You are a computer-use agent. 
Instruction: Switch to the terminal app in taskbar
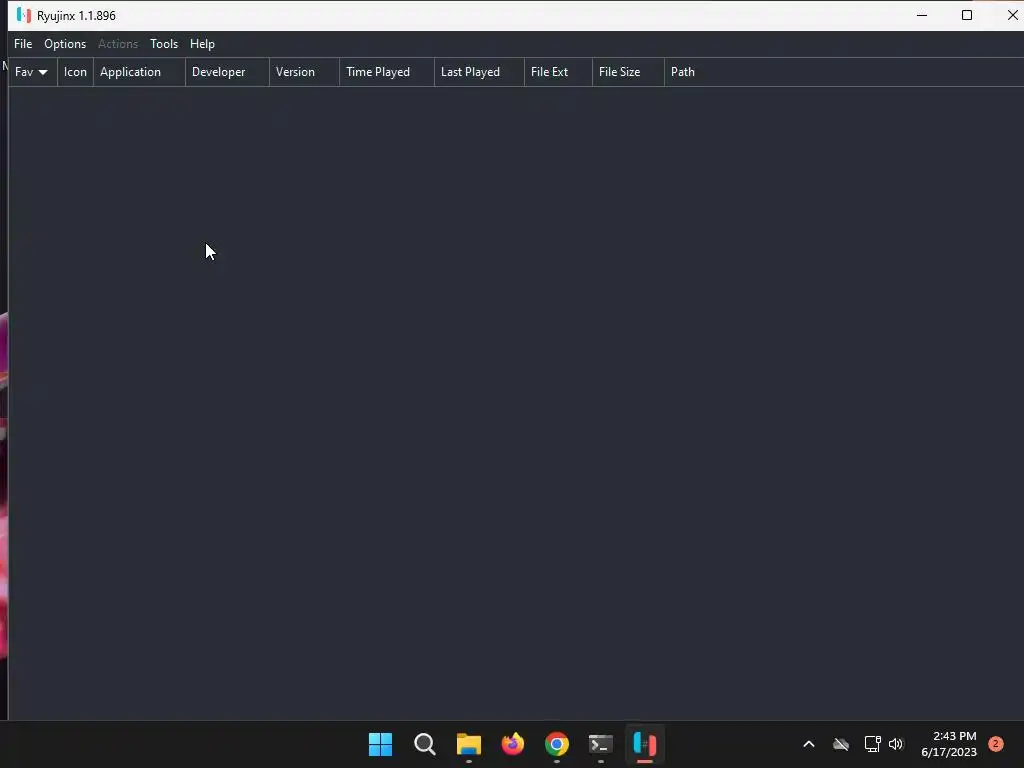pos(601,744)
